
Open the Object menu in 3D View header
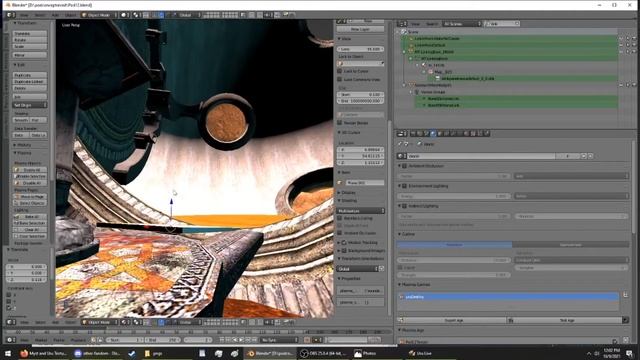tap(70, 15)
